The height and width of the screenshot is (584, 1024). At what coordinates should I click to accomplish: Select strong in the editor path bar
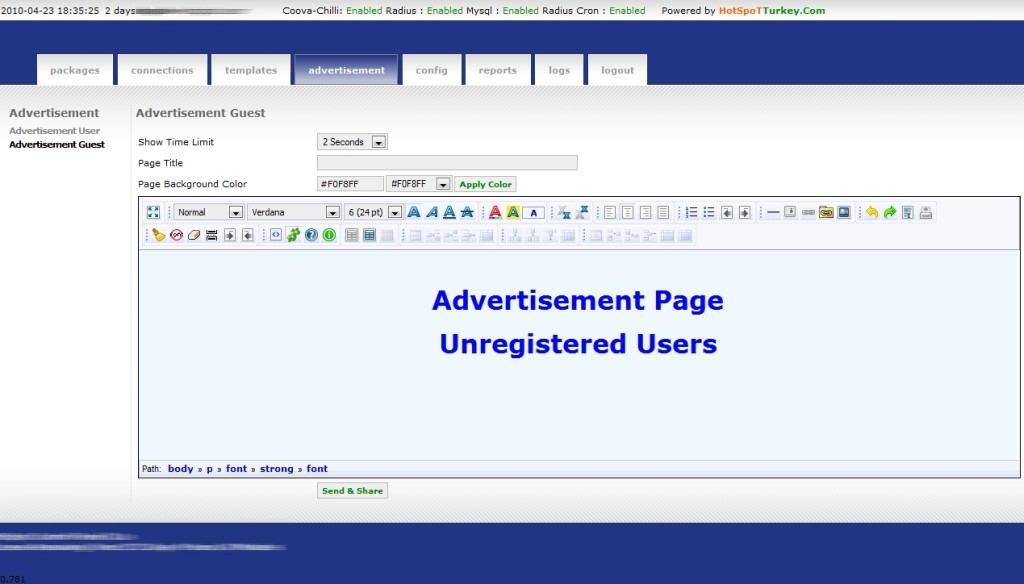pyautogui.click(x=277, y=468)
